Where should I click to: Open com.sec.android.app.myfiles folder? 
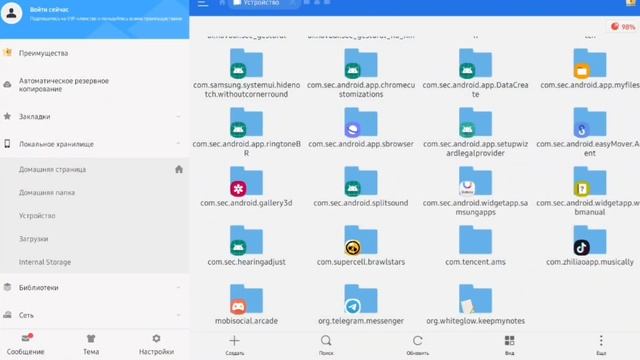590,69
